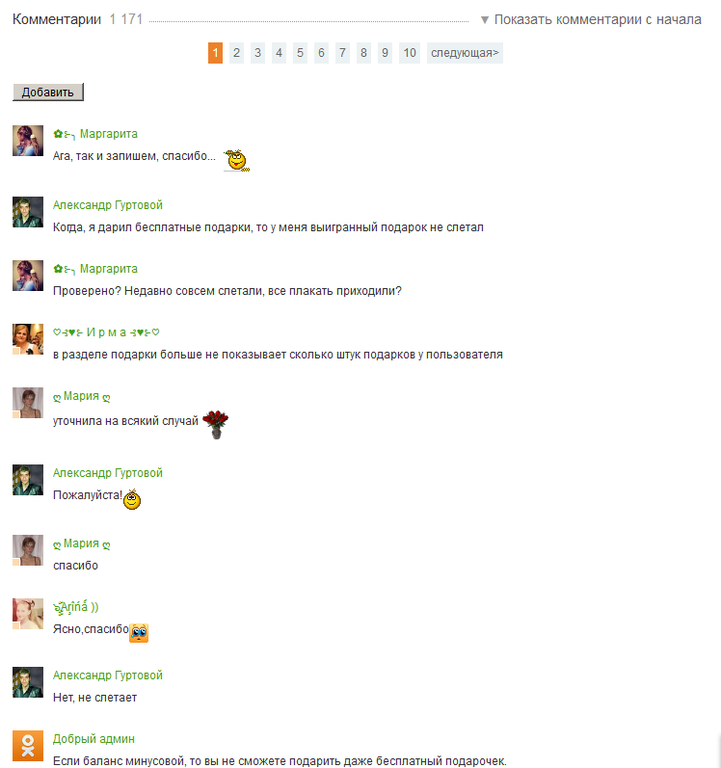Click the triangle arrow beside Показать комментарии
The image size is (721, 768).
(x=484, y=20)
